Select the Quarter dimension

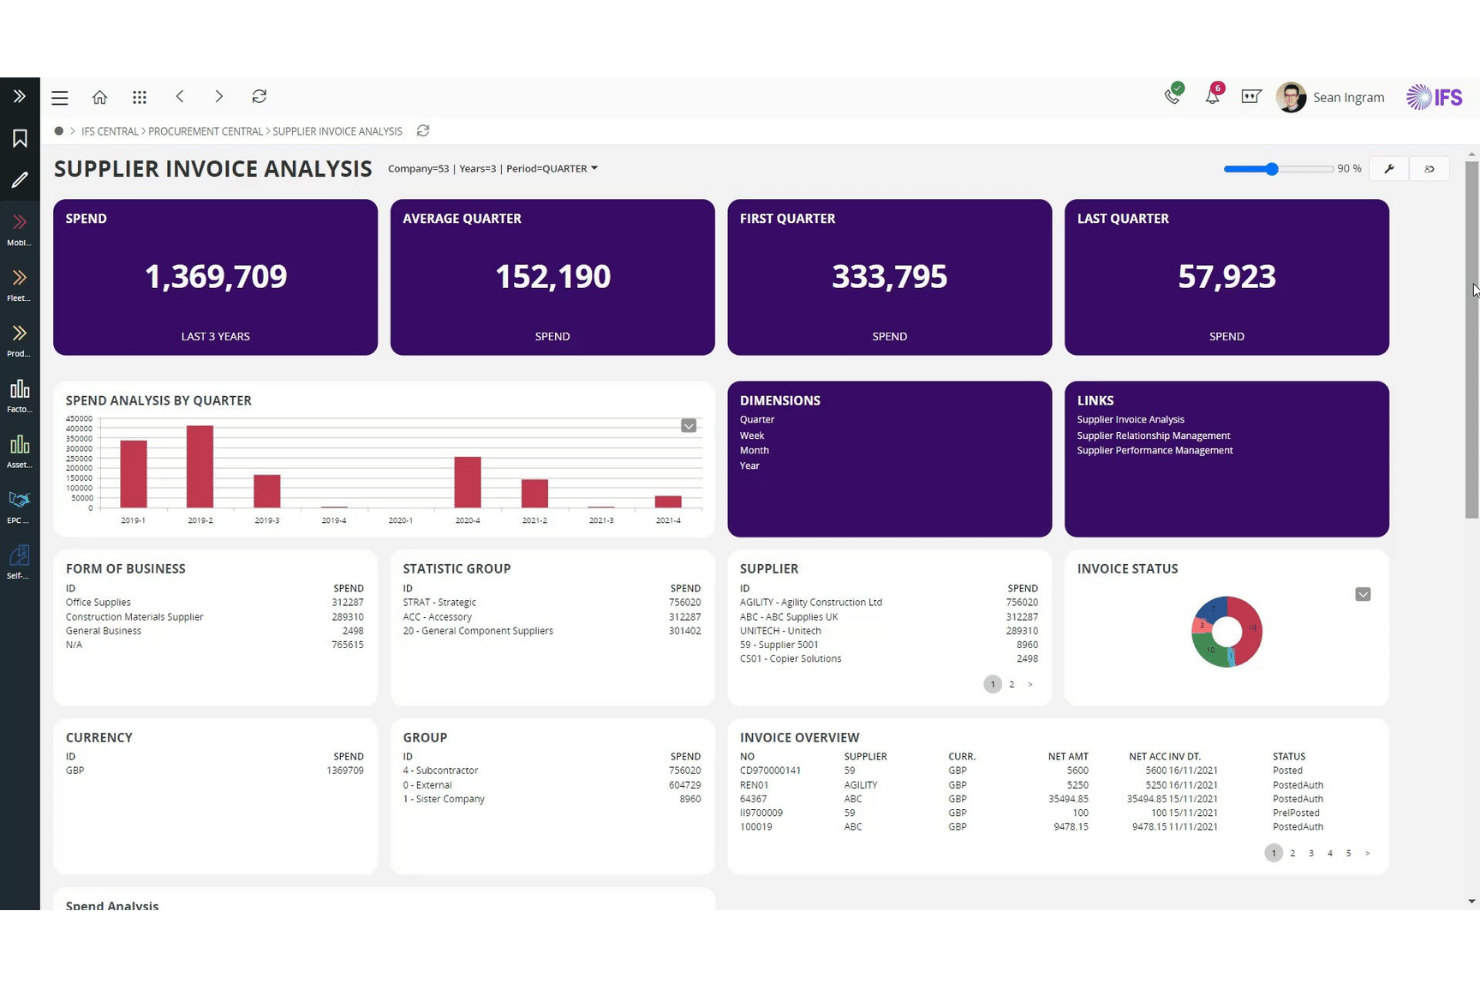(x=757, y=420)
